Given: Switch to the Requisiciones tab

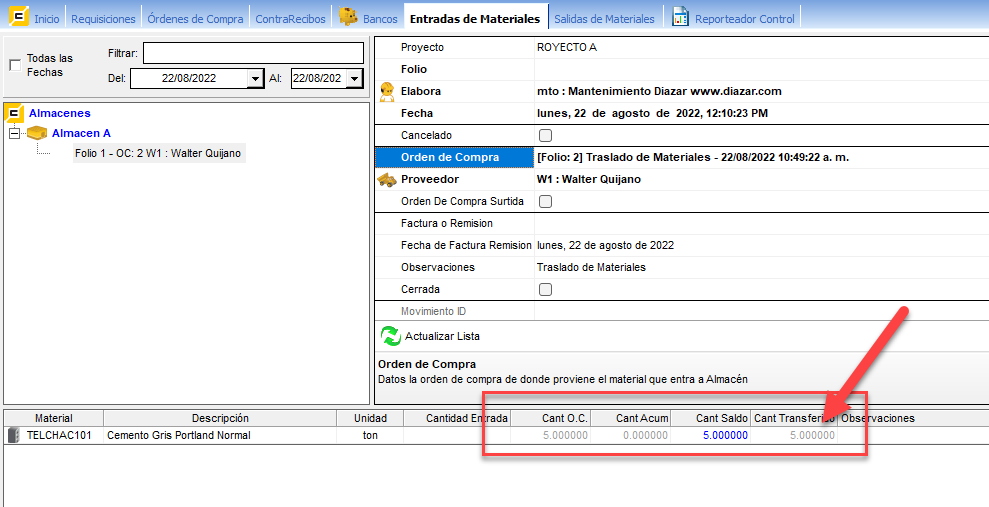Looking at the screenshot, I should [103, 19].
